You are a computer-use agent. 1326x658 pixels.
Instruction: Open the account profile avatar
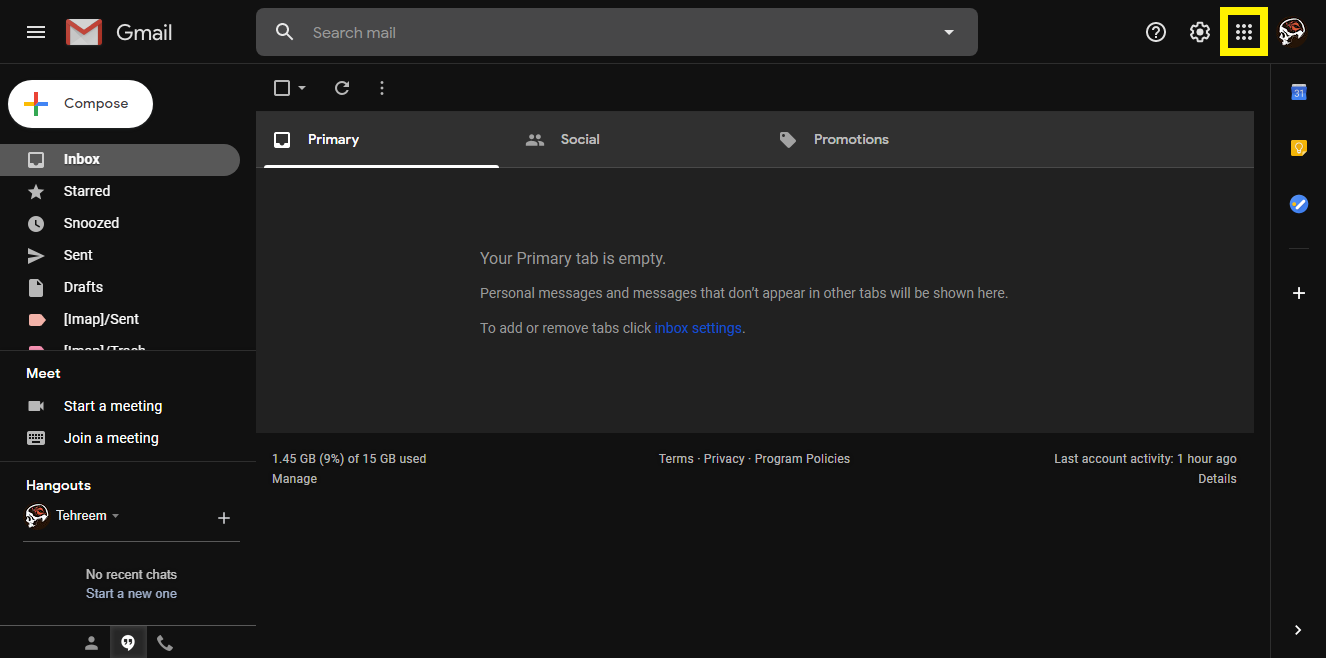pyautogui.click(x=1292, y=32)
